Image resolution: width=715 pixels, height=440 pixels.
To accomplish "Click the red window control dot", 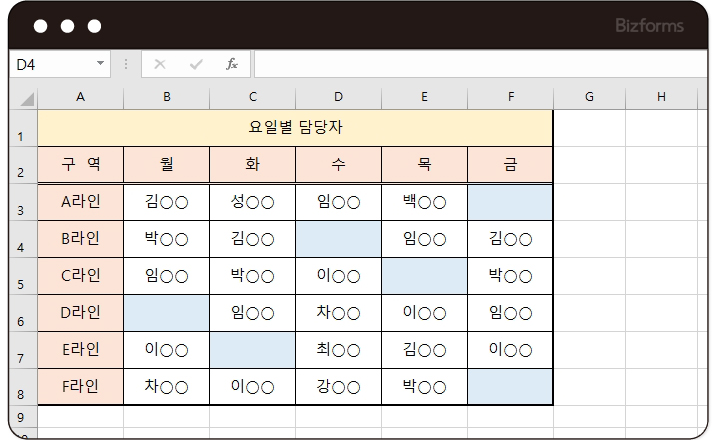I will click(x=39, y=26).
